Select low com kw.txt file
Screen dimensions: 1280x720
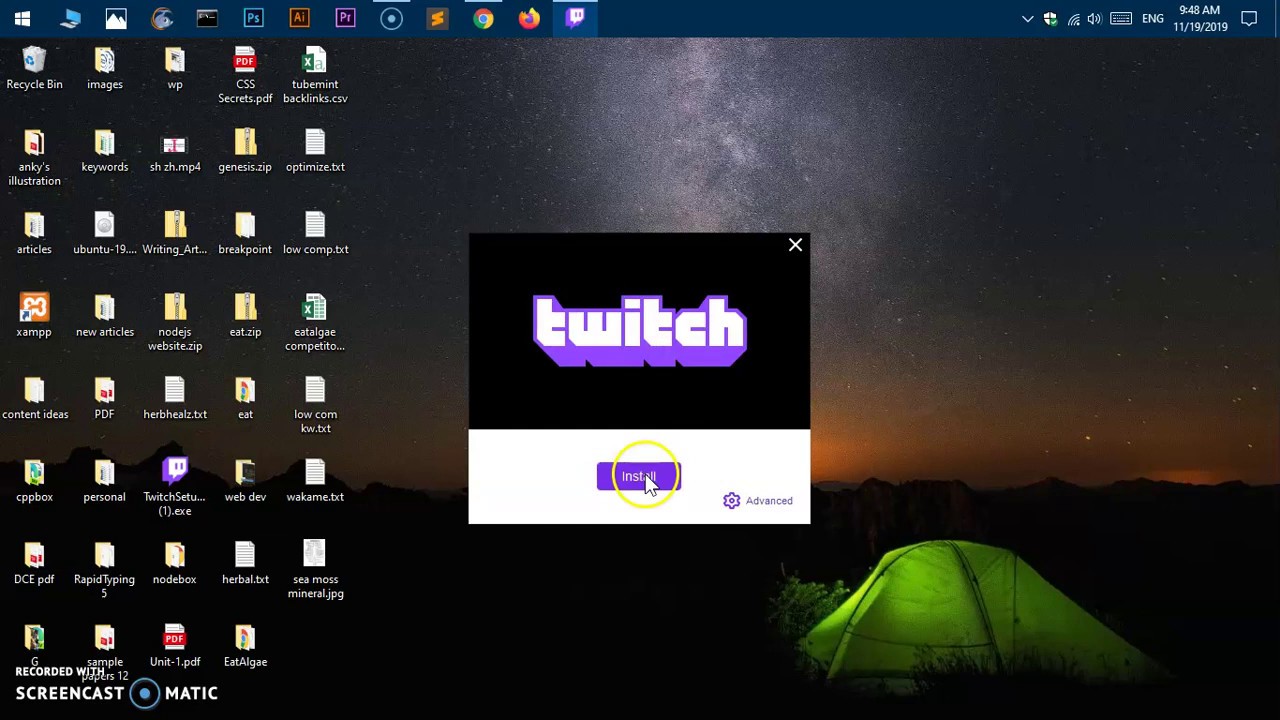[x=315, y=405]
